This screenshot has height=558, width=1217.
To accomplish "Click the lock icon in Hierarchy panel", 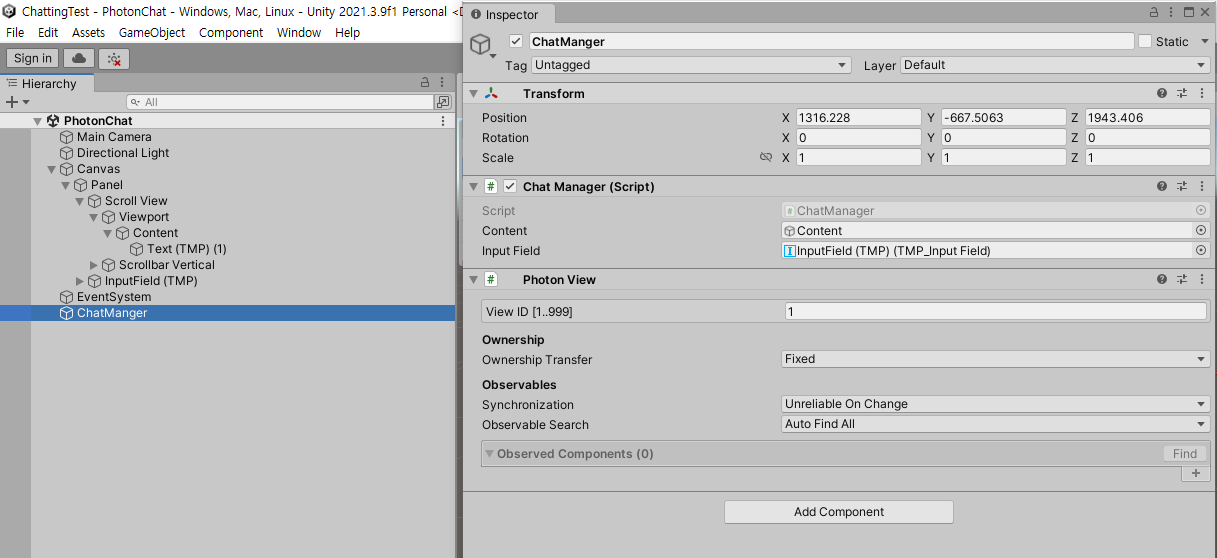I will click(425, 83).
